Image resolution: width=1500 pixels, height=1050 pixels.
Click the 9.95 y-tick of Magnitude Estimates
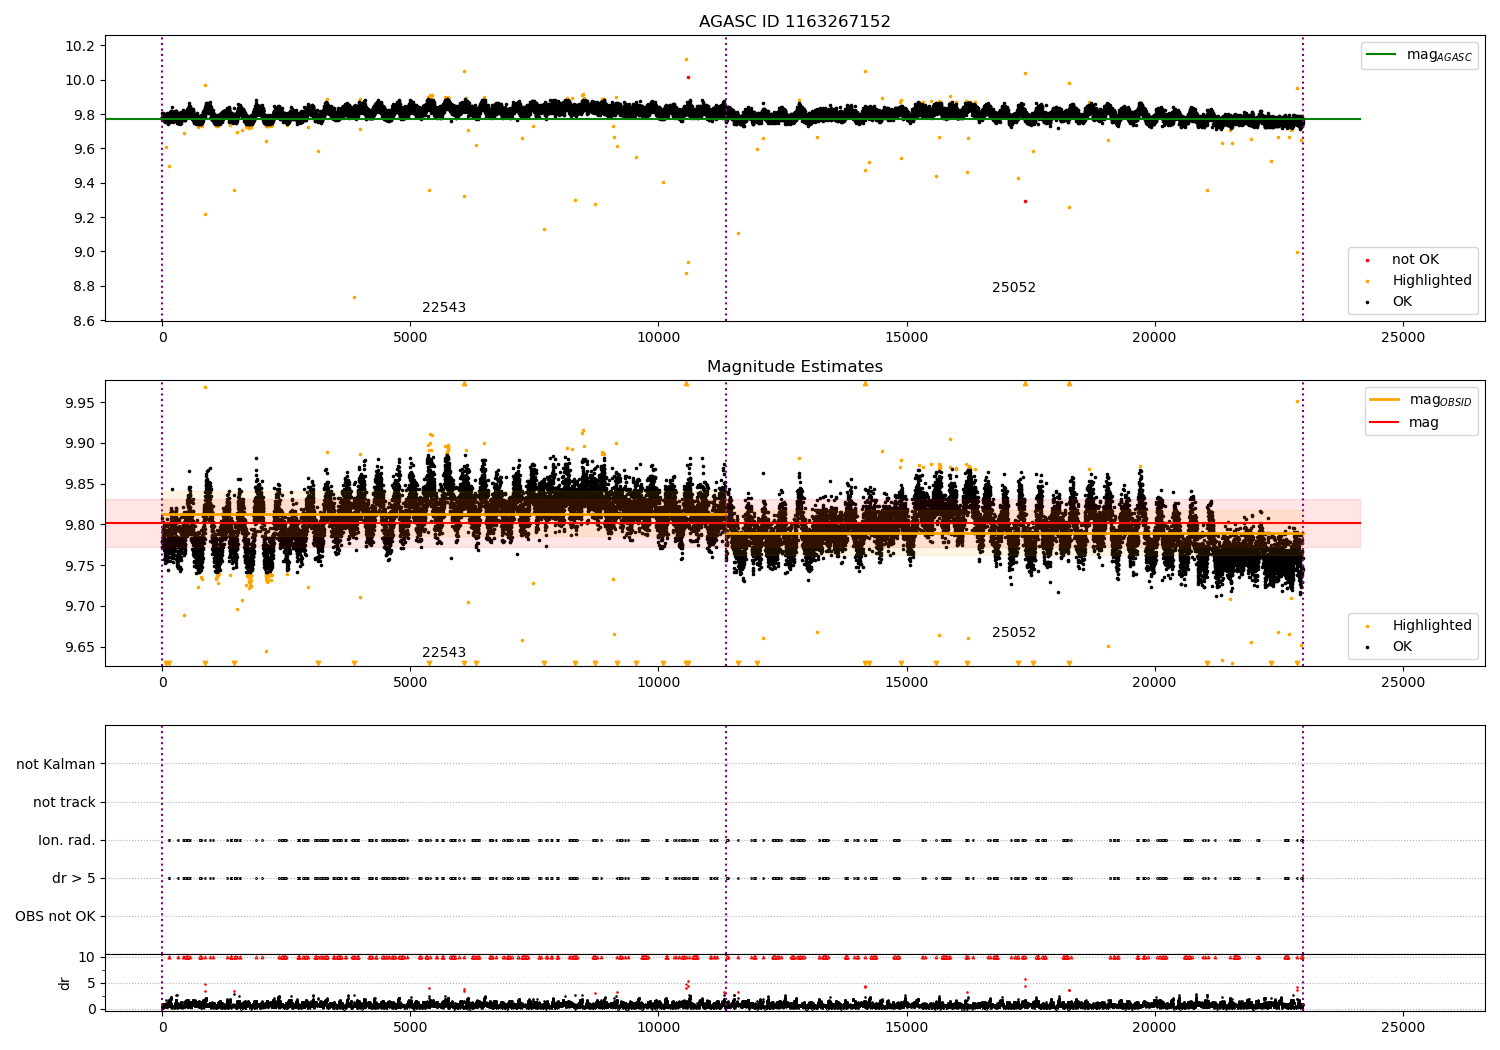coord(80,403)
